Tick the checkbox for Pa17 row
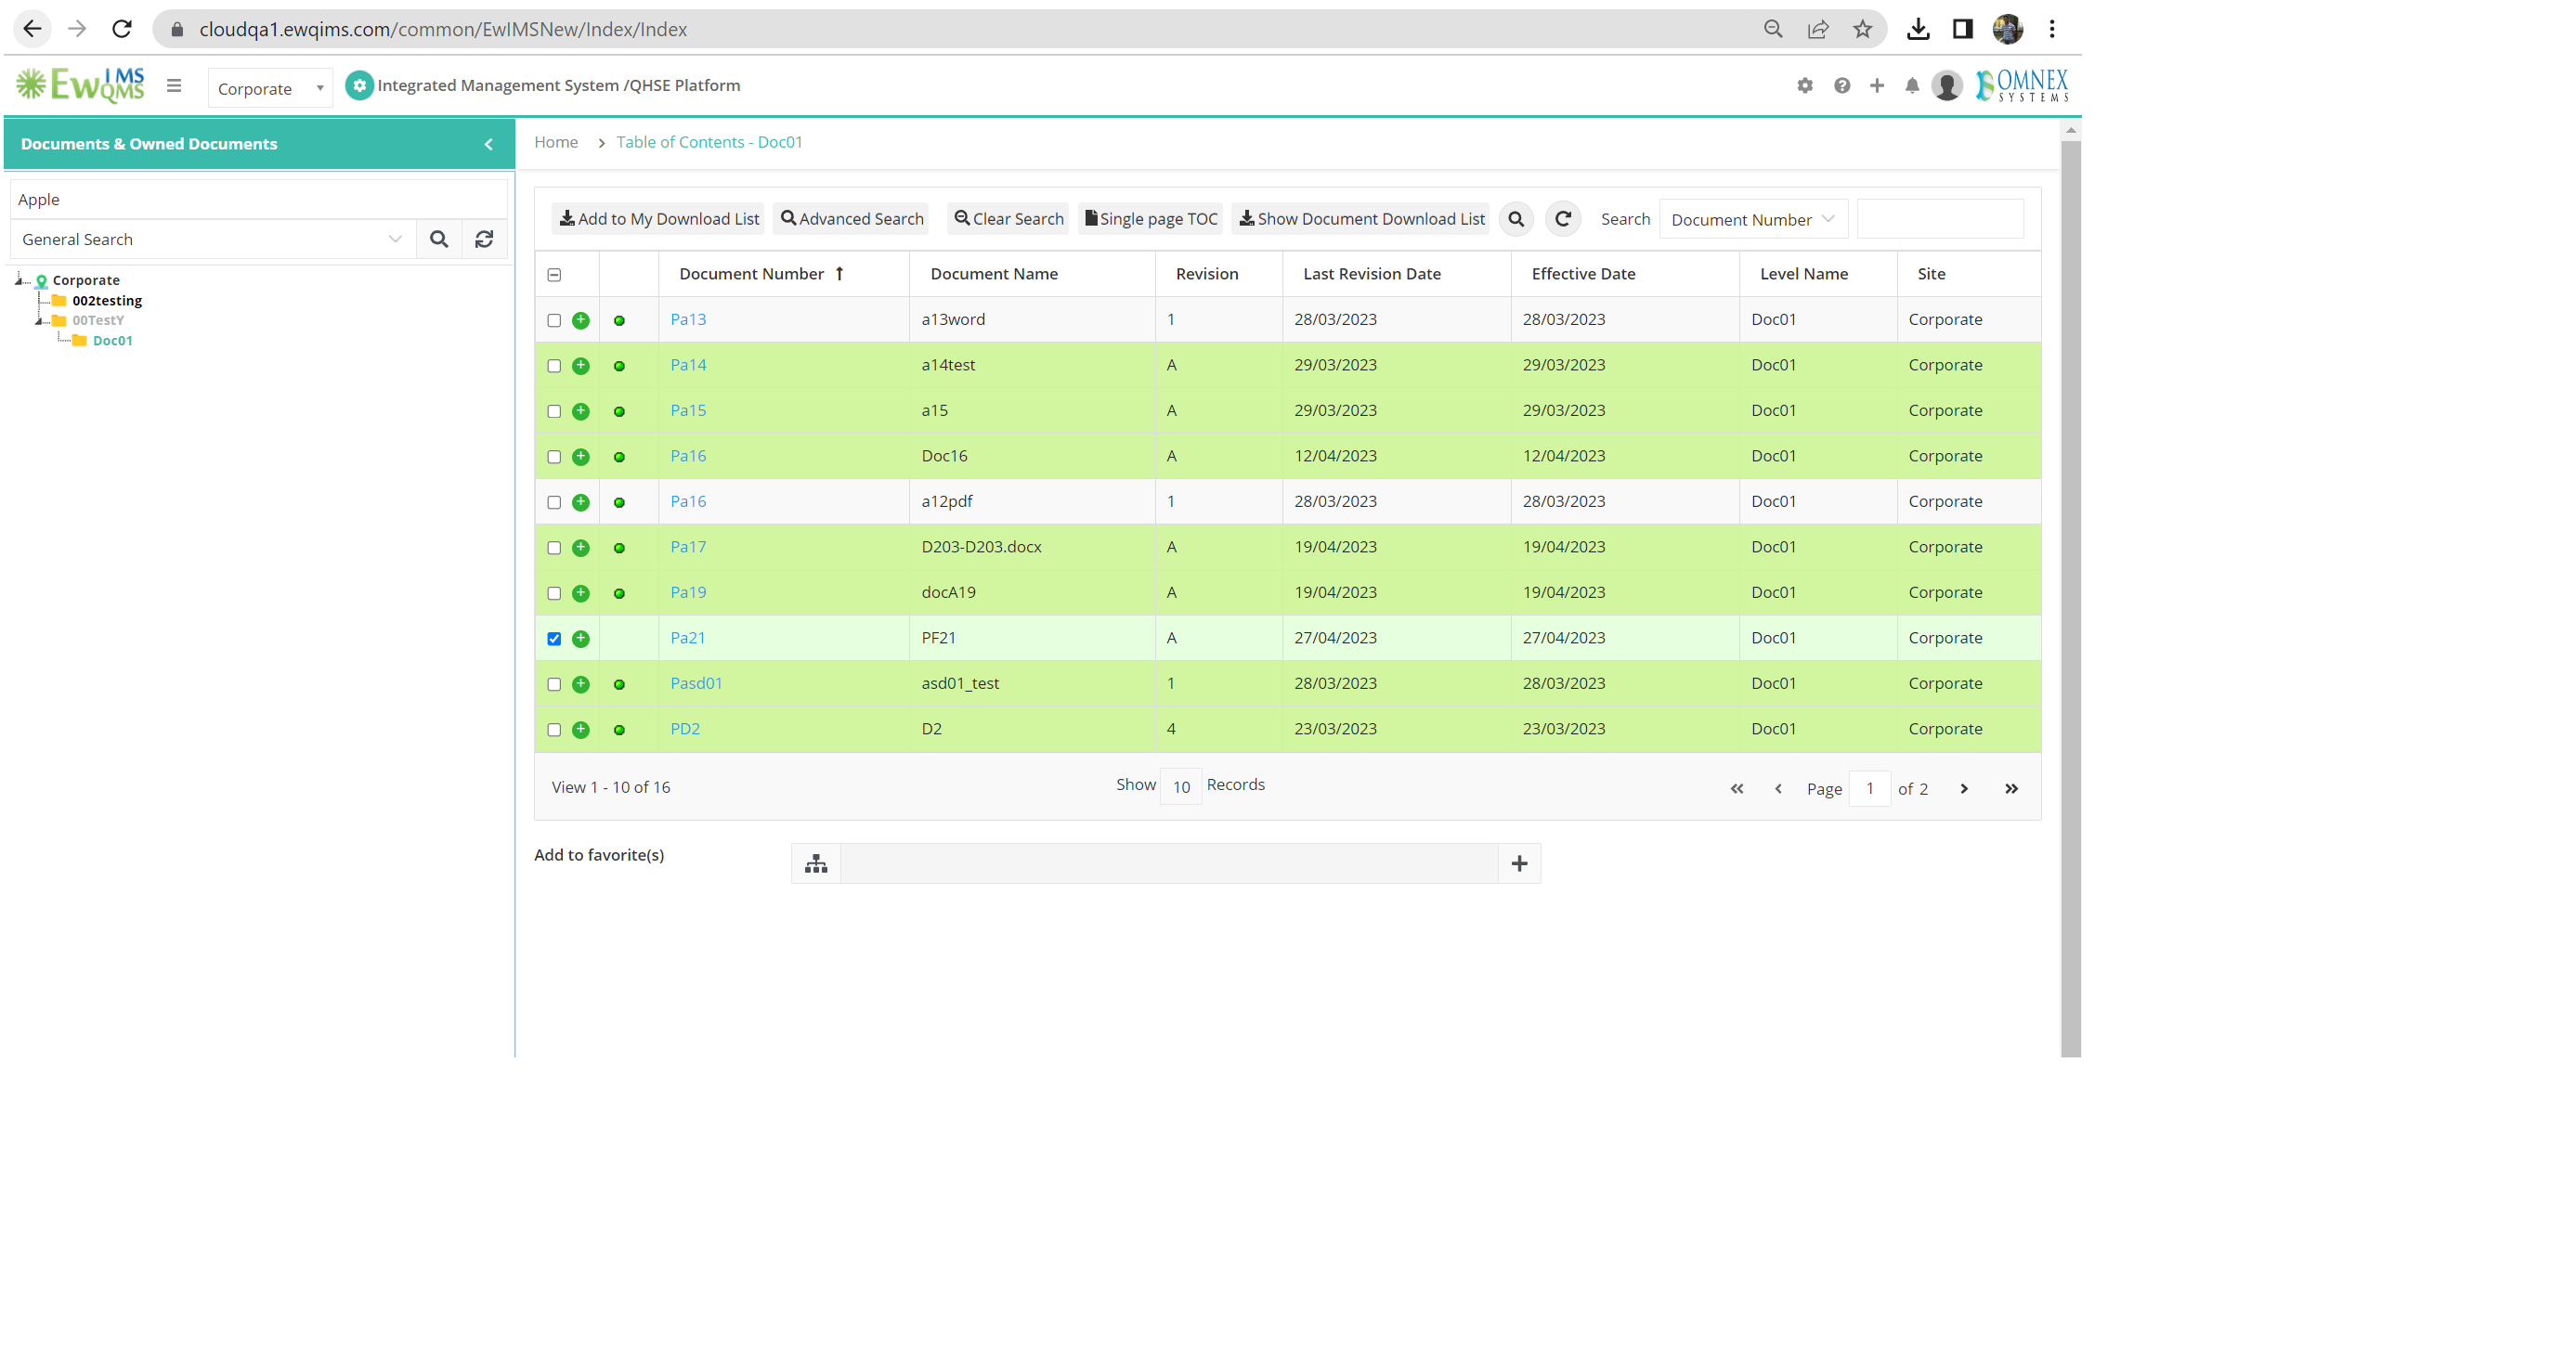The height and width of the screenshot is (1348, 2576). pos(554,549)
